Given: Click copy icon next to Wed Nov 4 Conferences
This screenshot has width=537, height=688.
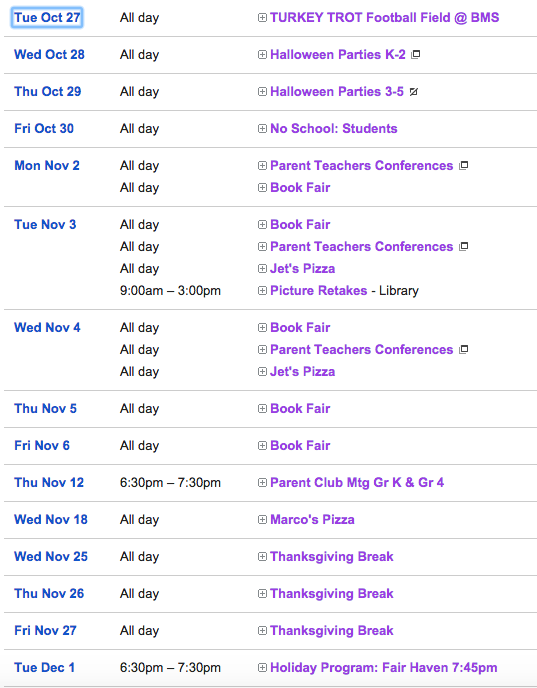Looking at the screenshot, I should [x=463, y=350].
